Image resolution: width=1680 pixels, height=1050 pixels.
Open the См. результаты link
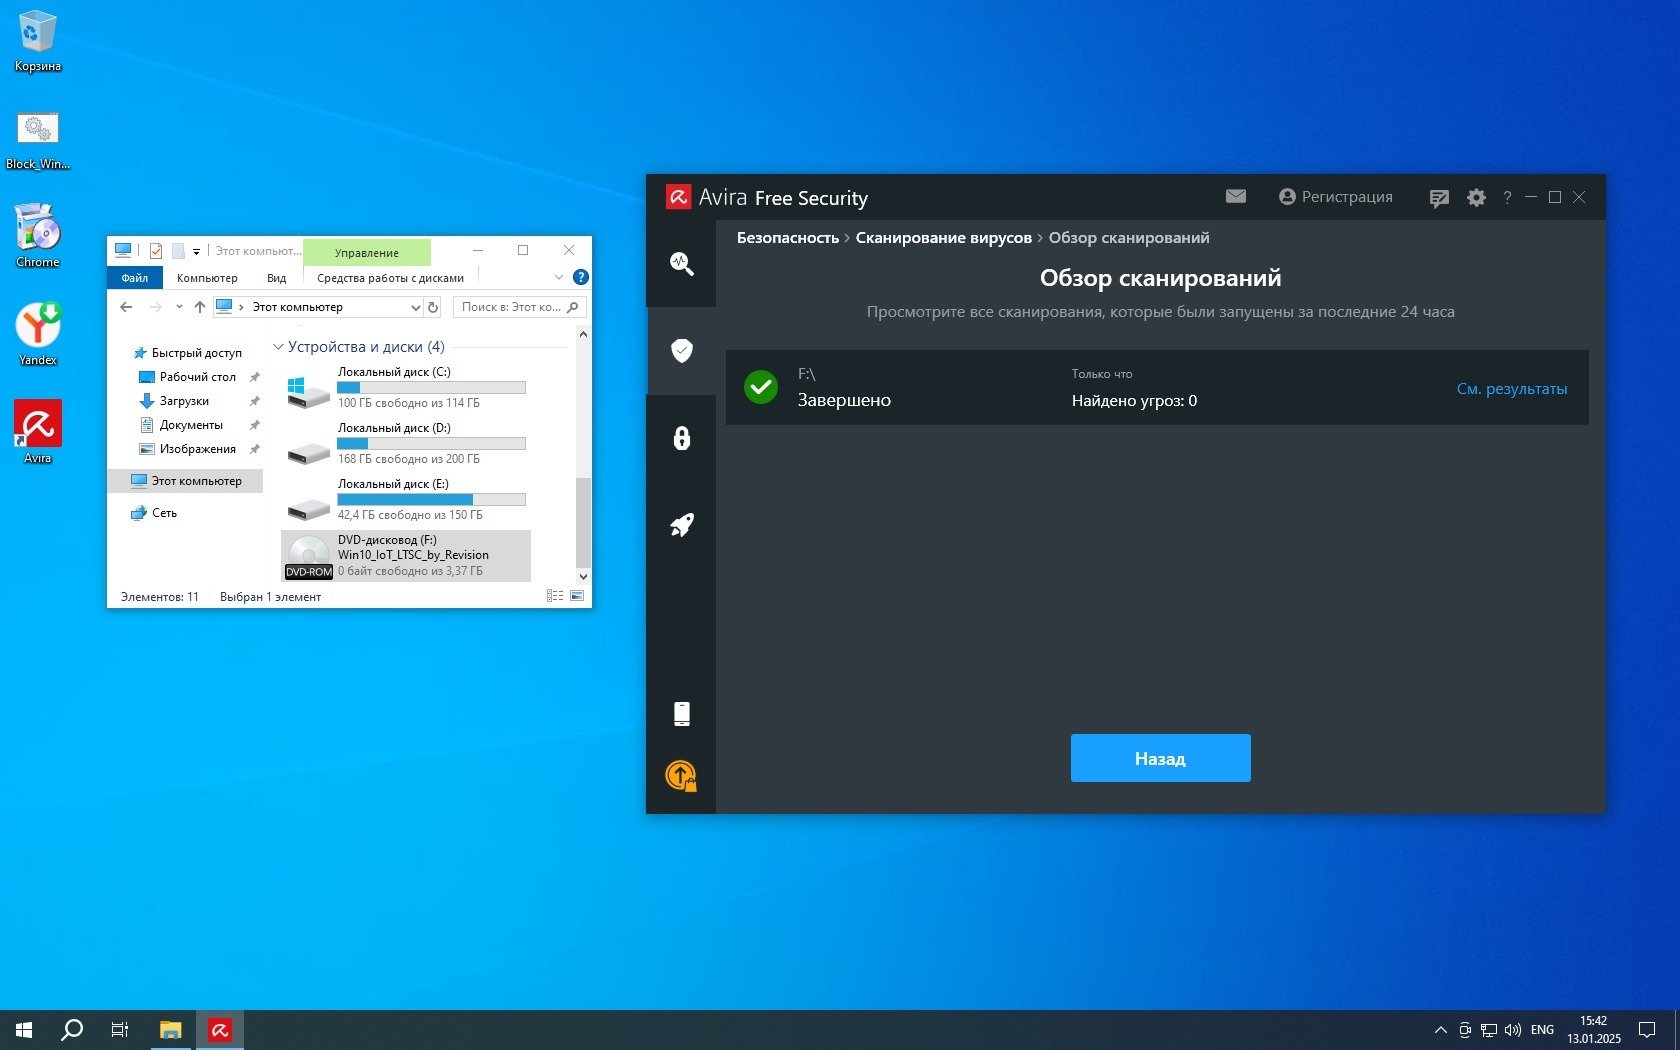1511,389
